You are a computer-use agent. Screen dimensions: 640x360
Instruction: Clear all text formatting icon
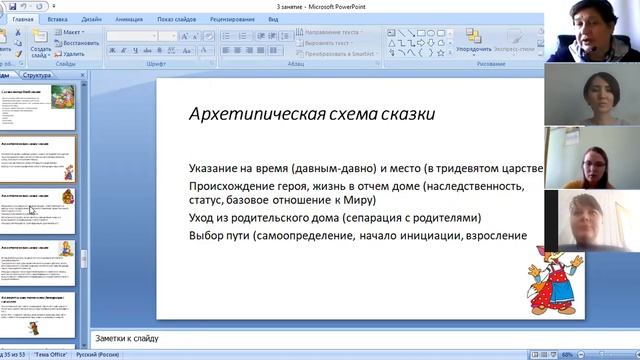[209, 36]
